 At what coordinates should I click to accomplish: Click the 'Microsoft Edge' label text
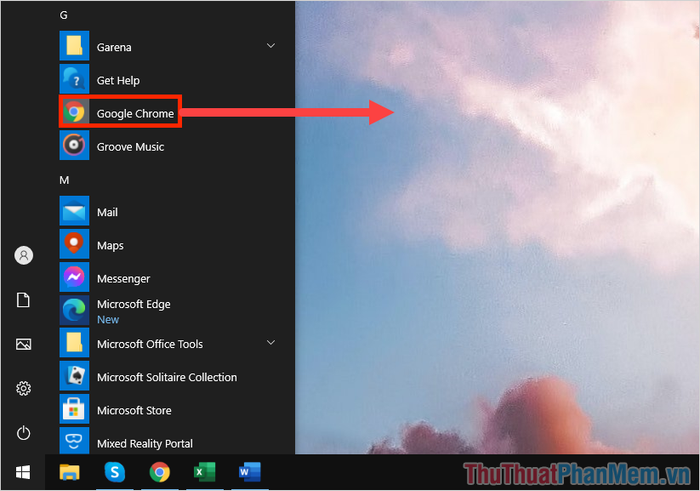[x=134, y=304]
